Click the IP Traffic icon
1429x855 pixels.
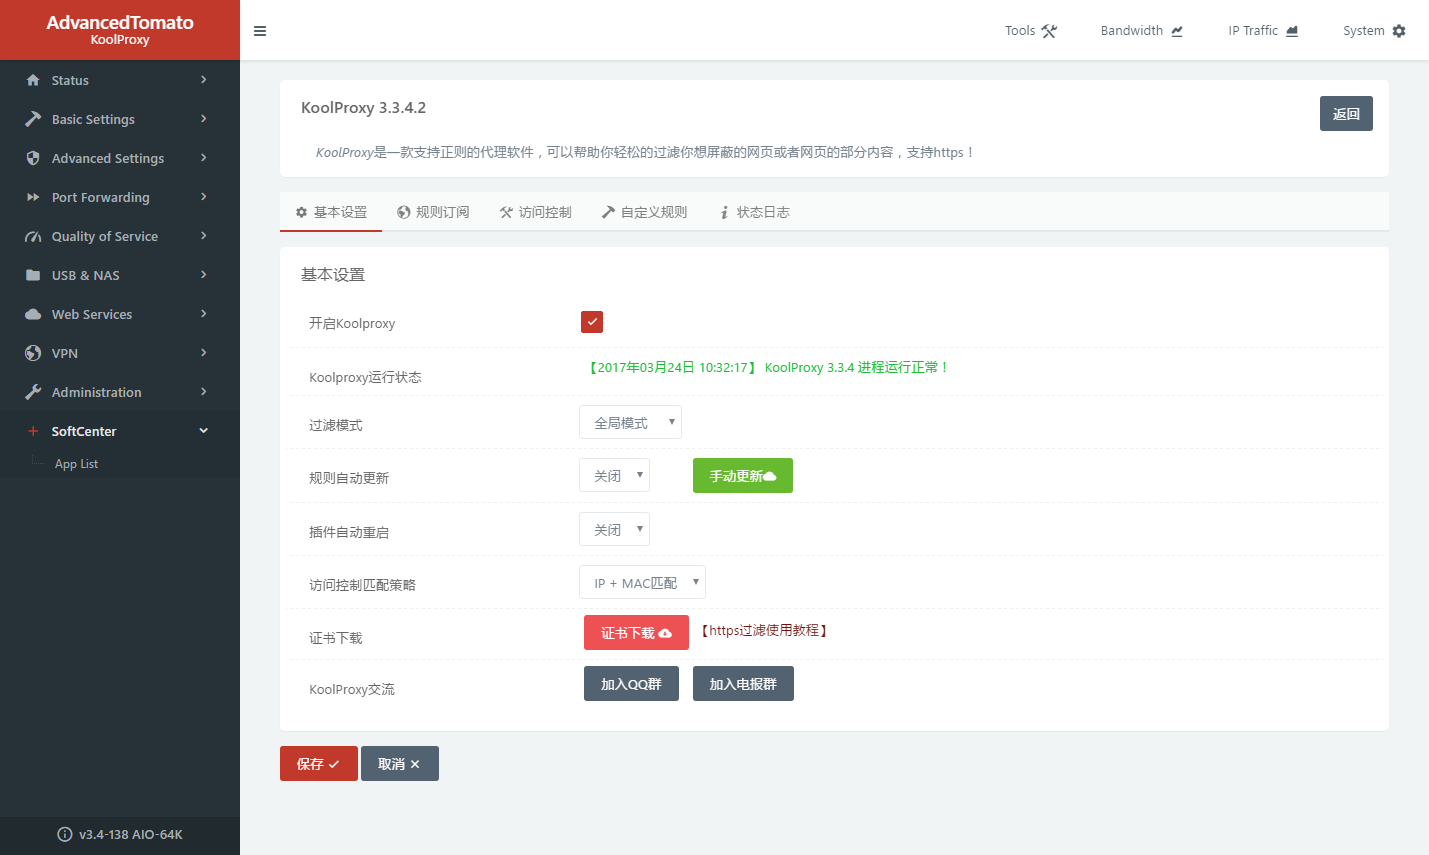1292,31
